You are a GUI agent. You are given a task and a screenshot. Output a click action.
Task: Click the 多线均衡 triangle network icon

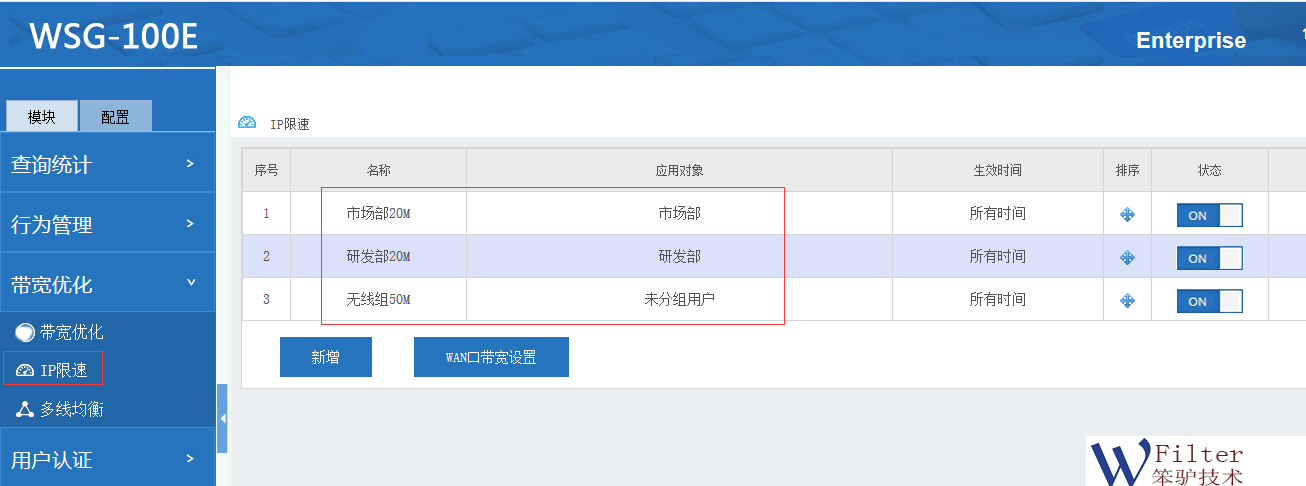25,409
